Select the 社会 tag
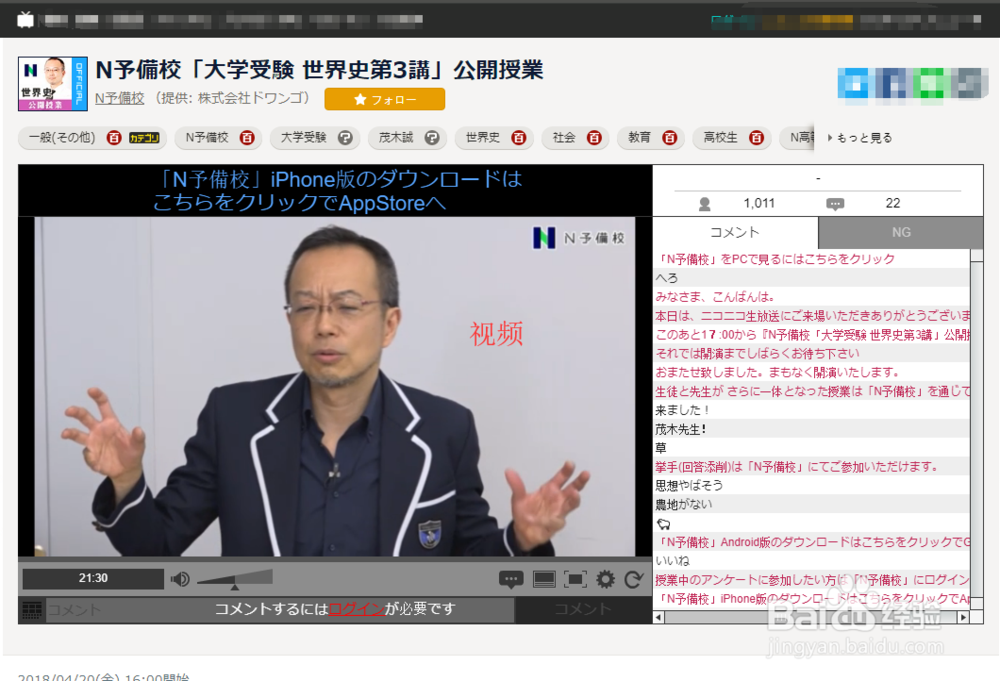The width and height of the screenshot is (1000, 681). tap(564, 138)
